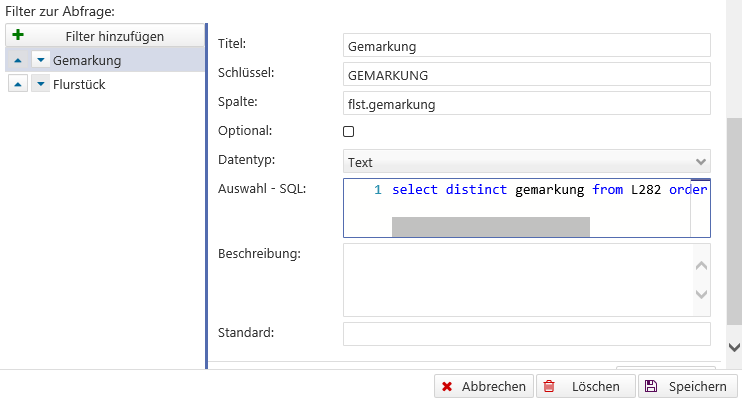Select the Gemarkung filter entry
742x398 pixels.
click(105, 60)
